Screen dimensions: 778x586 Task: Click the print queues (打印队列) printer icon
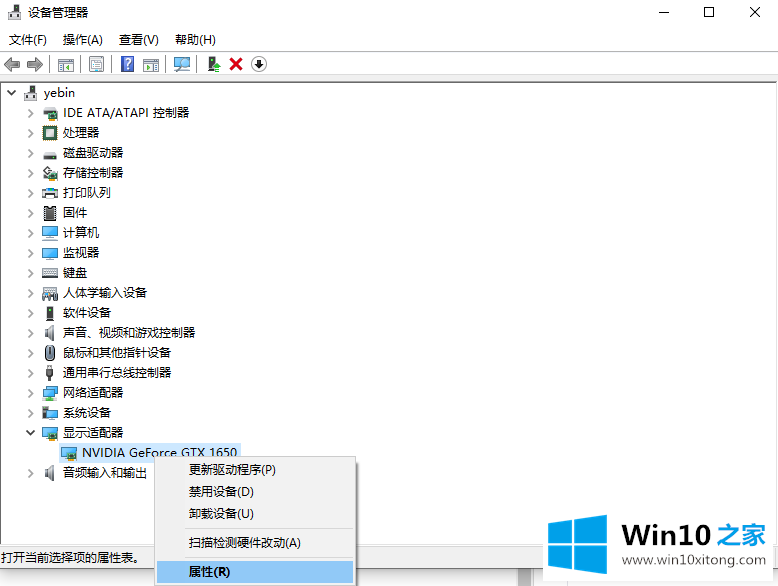point(50,193)
